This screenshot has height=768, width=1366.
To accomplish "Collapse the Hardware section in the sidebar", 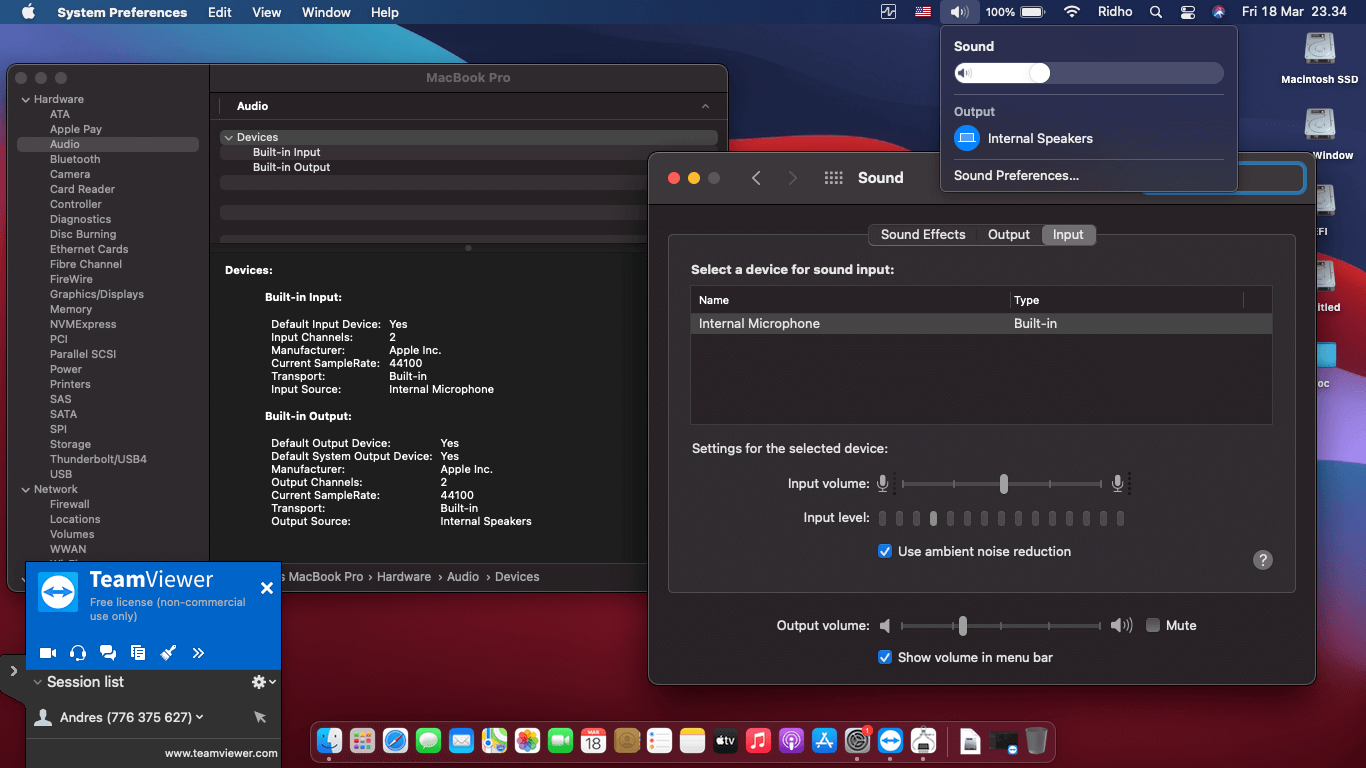I will click(24, 98).
